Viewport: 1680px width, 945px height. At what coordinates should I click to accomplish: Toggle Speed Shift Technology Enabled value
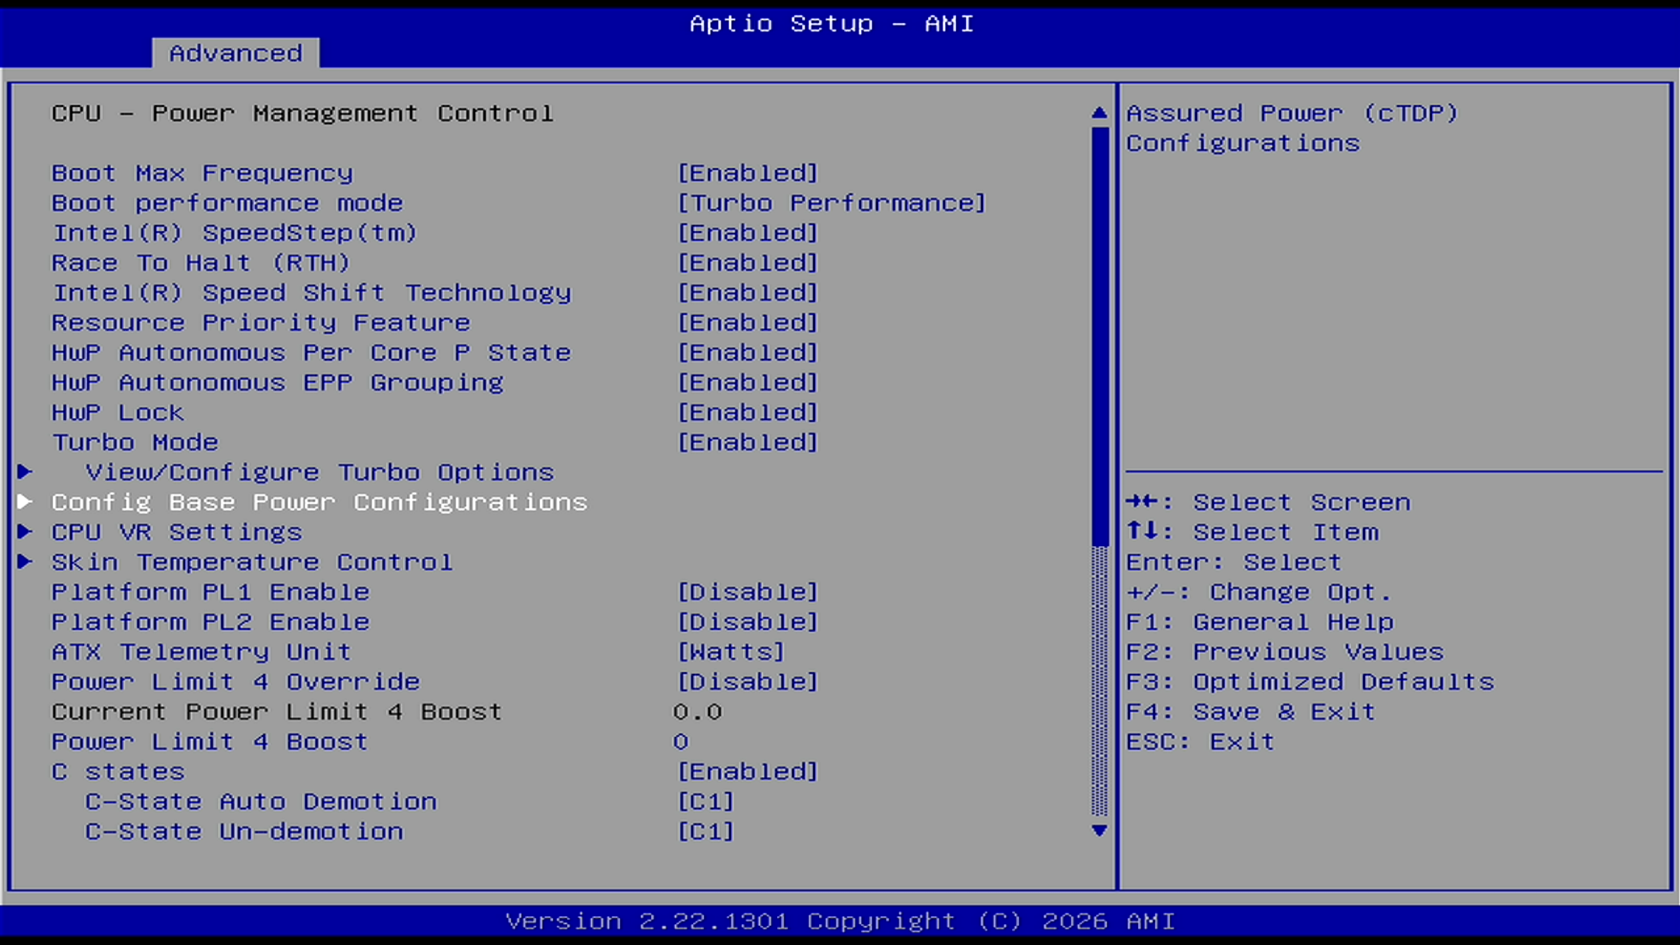click(748, 293)
